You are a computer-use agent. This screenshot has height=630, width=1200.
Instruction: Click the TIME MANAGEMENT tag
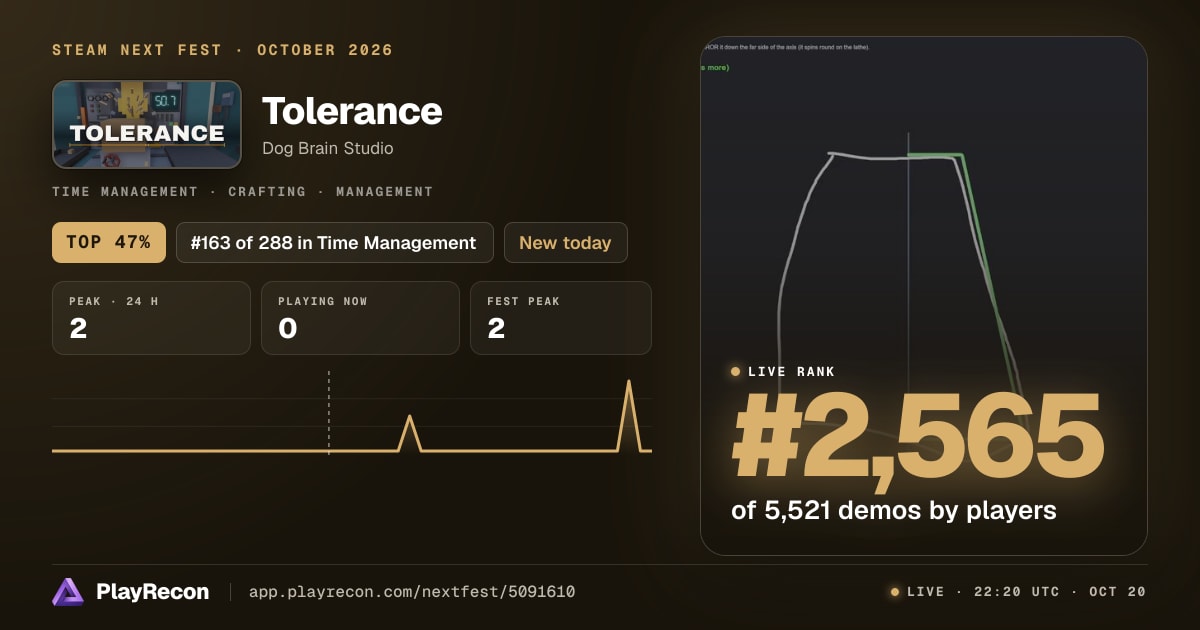(125, 191)
